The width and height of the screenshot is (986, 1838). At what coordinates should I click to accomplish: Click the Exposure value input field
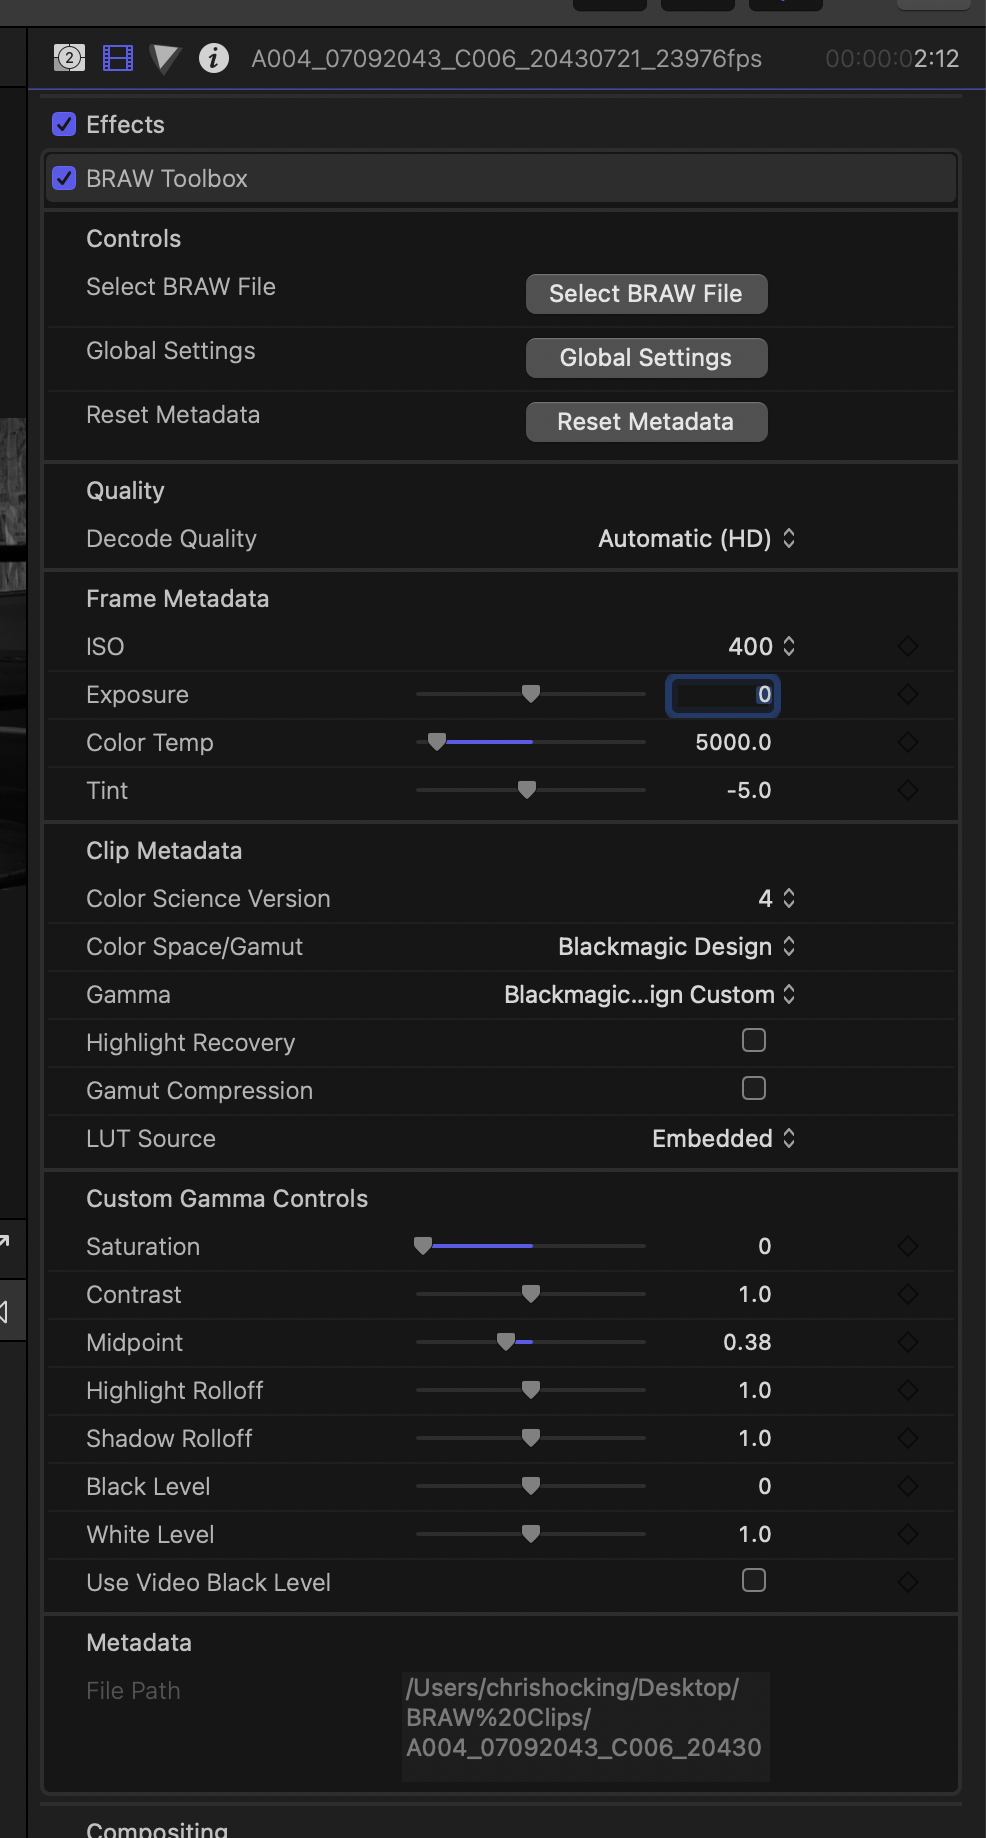722,695
